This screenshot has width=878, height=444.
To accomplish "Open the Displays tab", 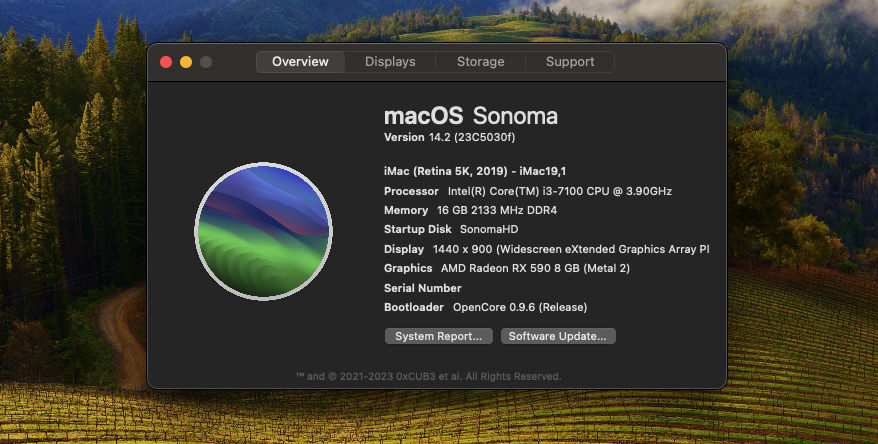I will point(390,62).
